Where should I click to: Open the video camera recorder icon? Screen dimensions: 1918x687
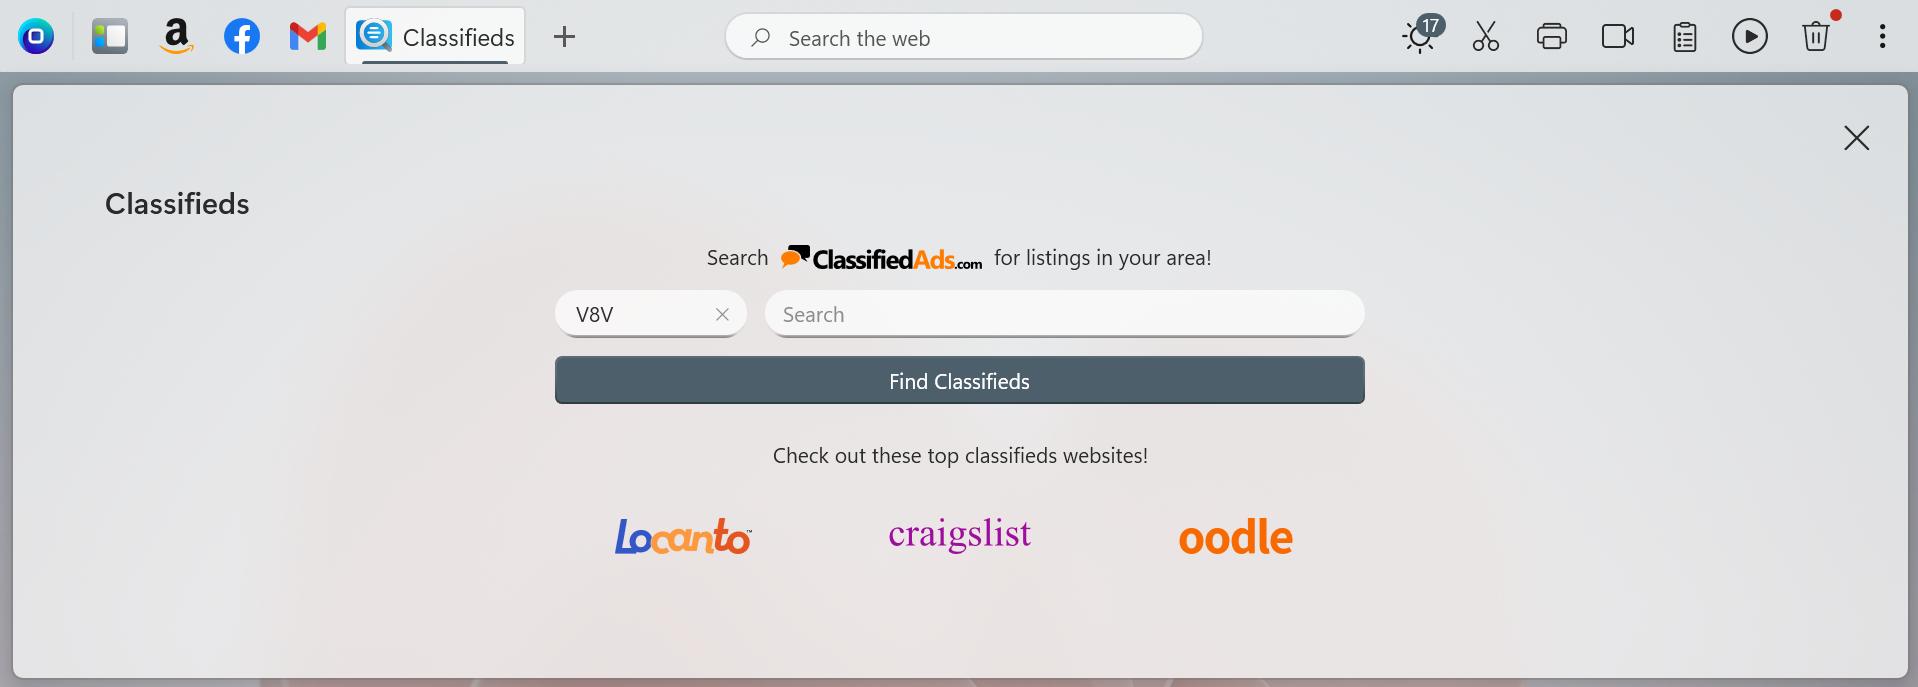(x=1618, y=37)
